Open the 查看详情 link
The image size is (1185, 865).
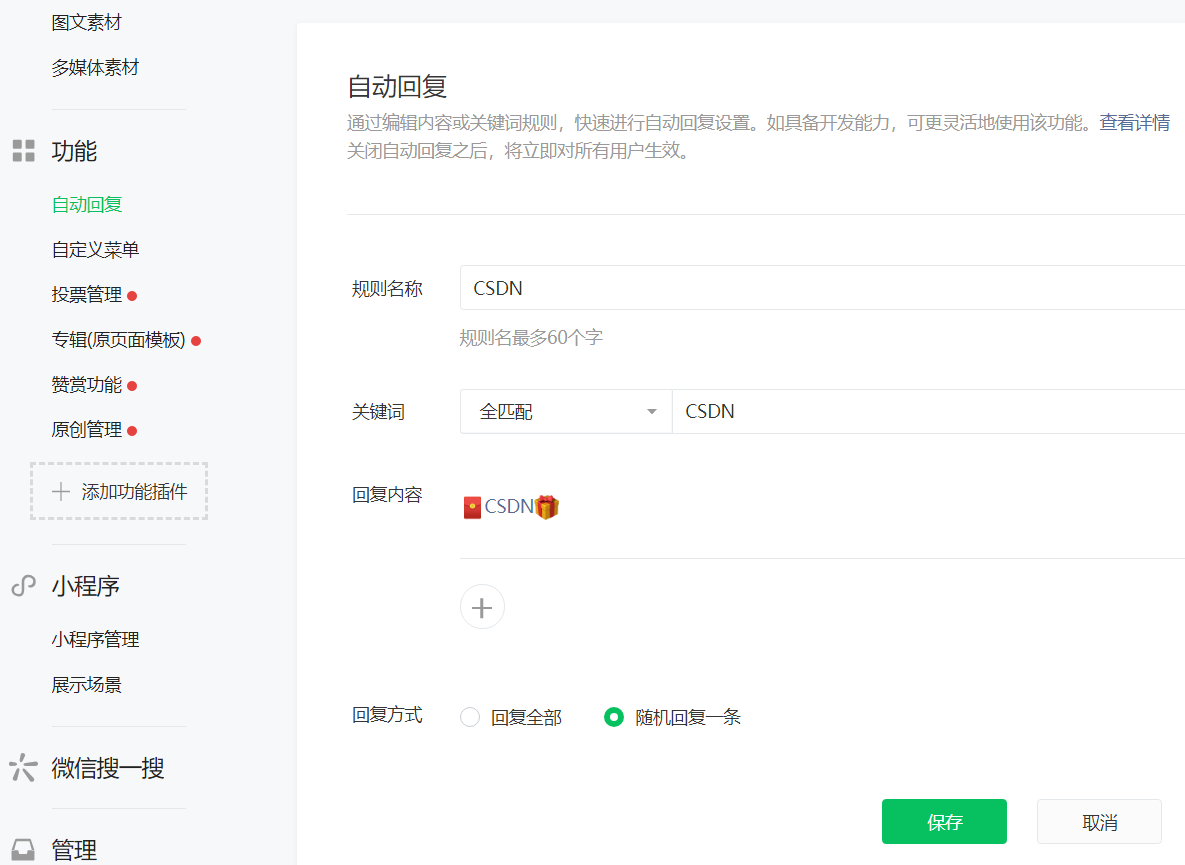1134,122
